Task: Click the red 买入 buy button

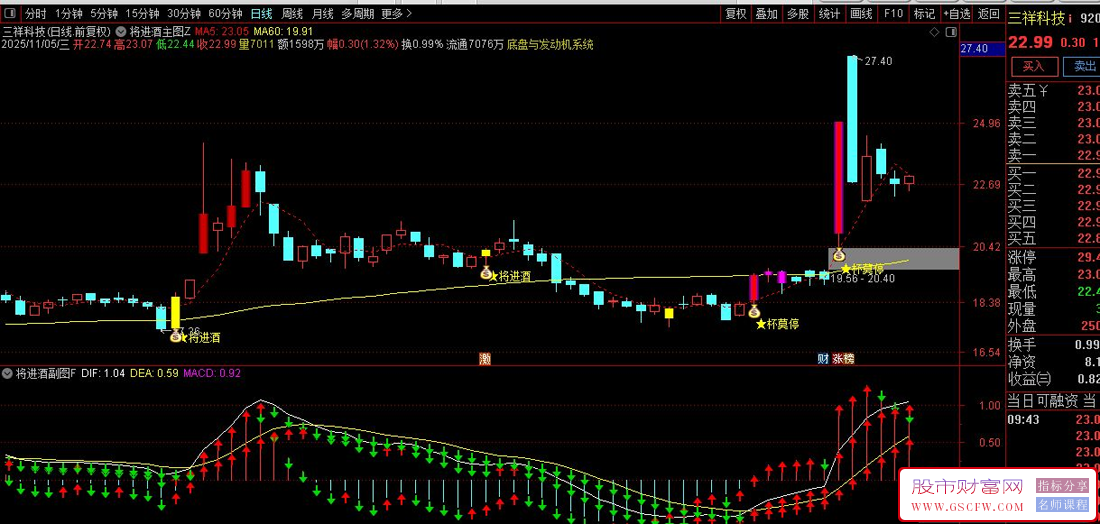Action: click(1033, 66)
